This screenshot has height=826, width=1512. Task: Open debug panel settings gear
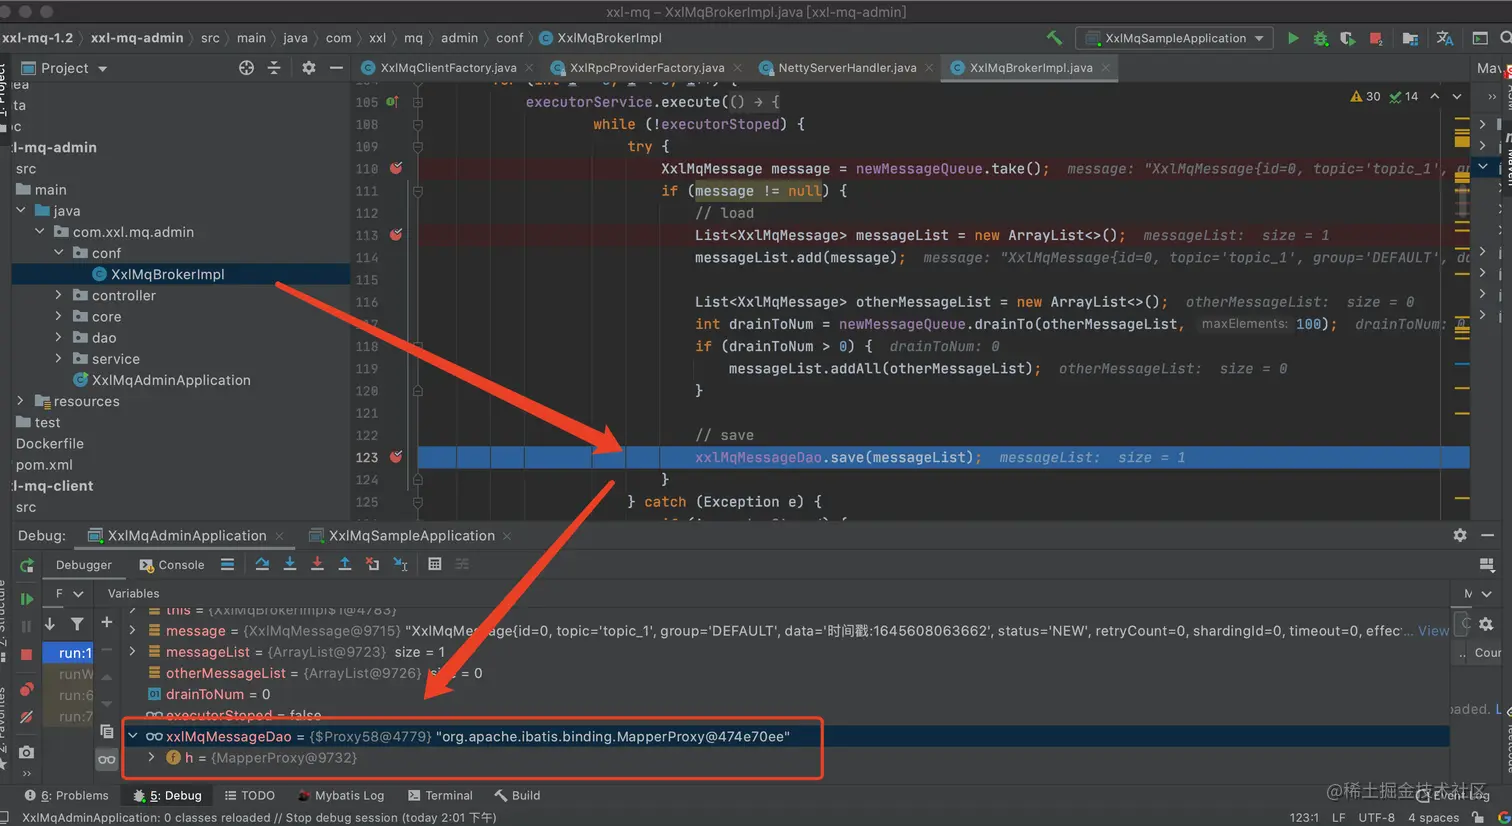tap(1460, 535)
